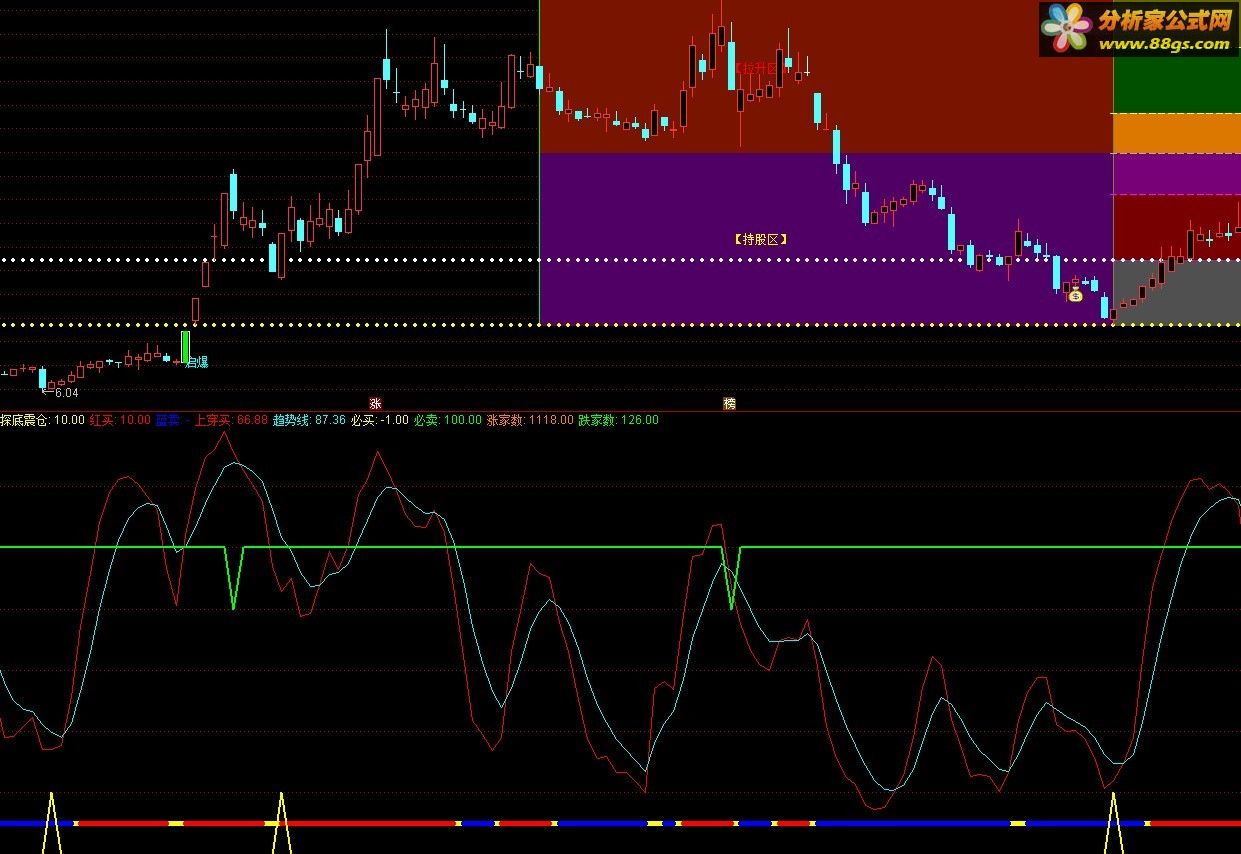Click the 趋势线: 87.36 value
The width and height of the screenshot is (1241, 854).
[x=309, y=420]
